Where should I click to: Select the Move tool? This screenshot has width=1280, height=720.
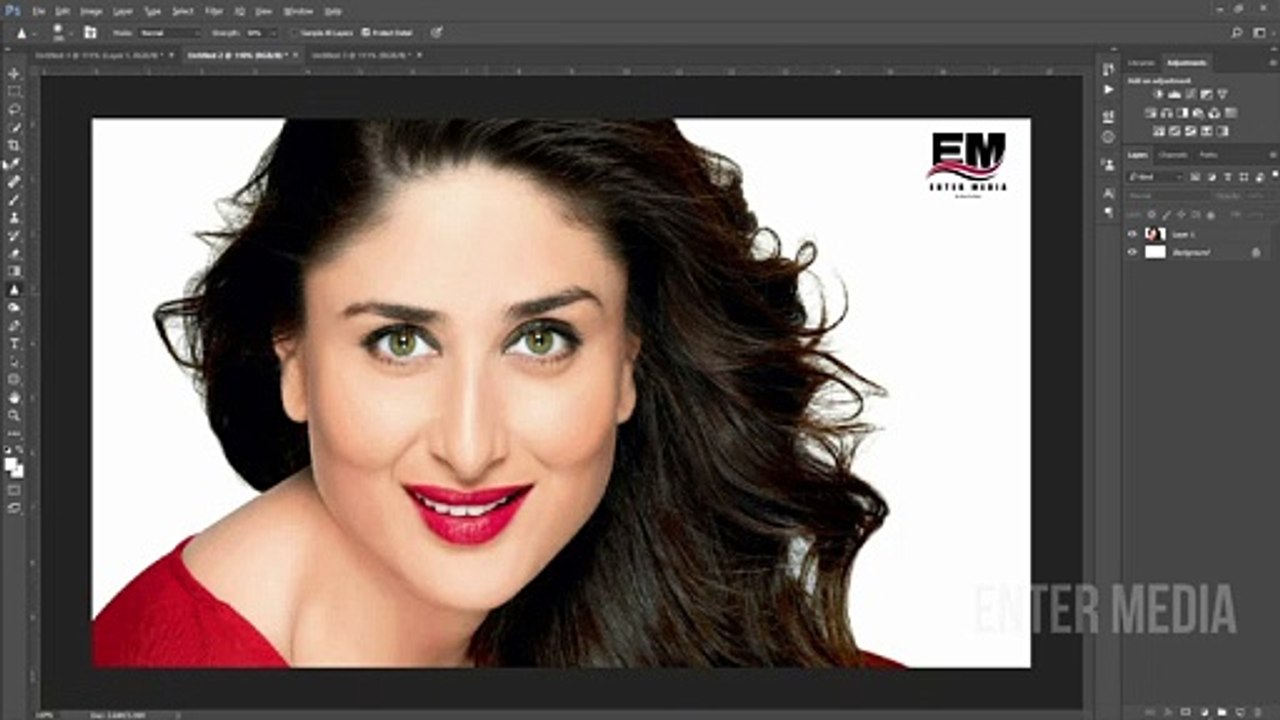(14, 74)
